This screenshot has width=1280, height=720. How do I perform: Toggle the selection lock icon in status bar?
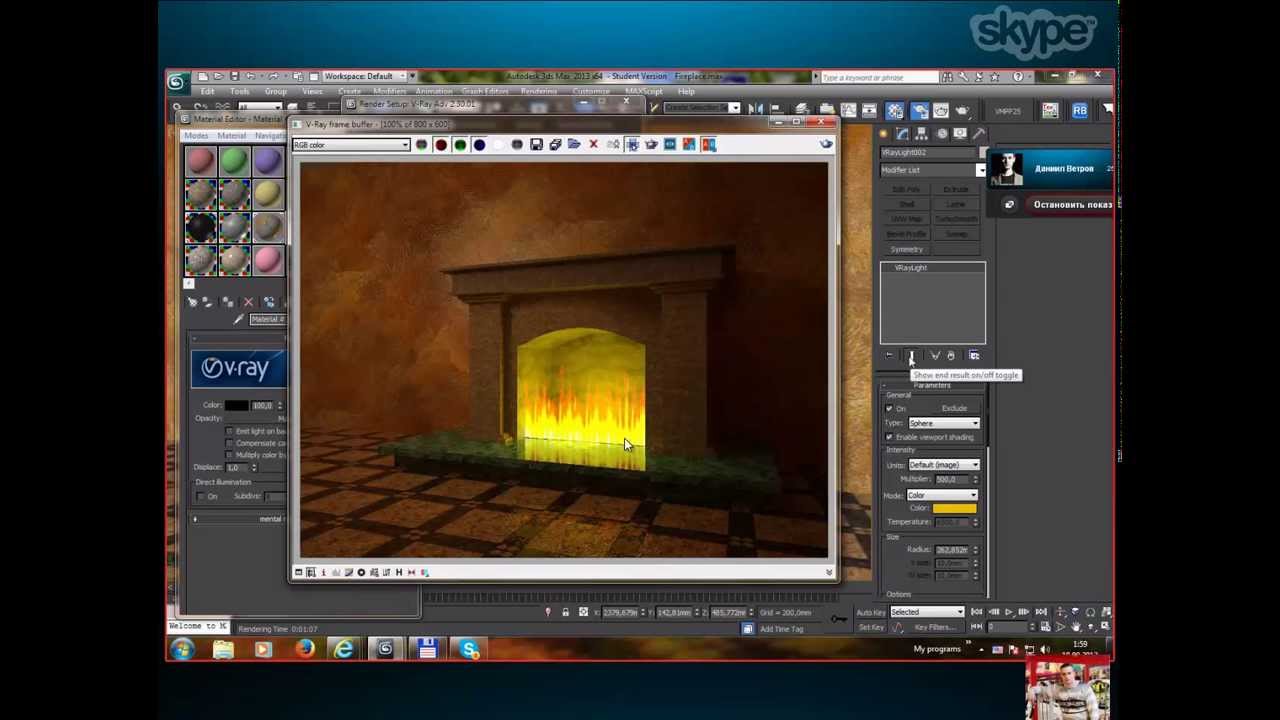[x=565, y=612]
